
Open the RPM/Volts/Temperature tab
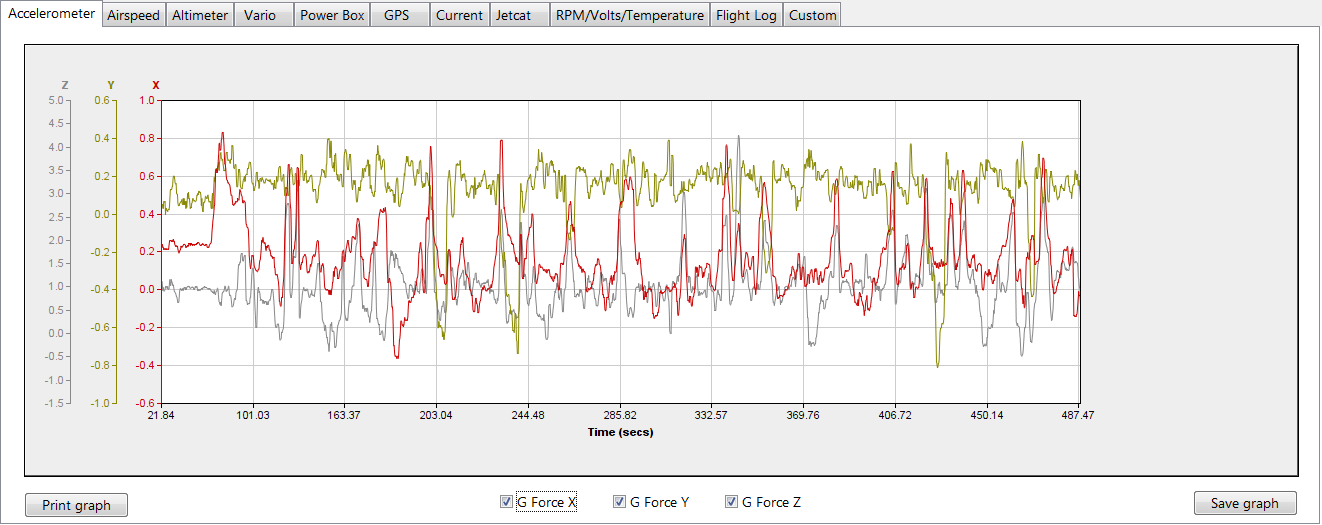(x=630, y=15)
